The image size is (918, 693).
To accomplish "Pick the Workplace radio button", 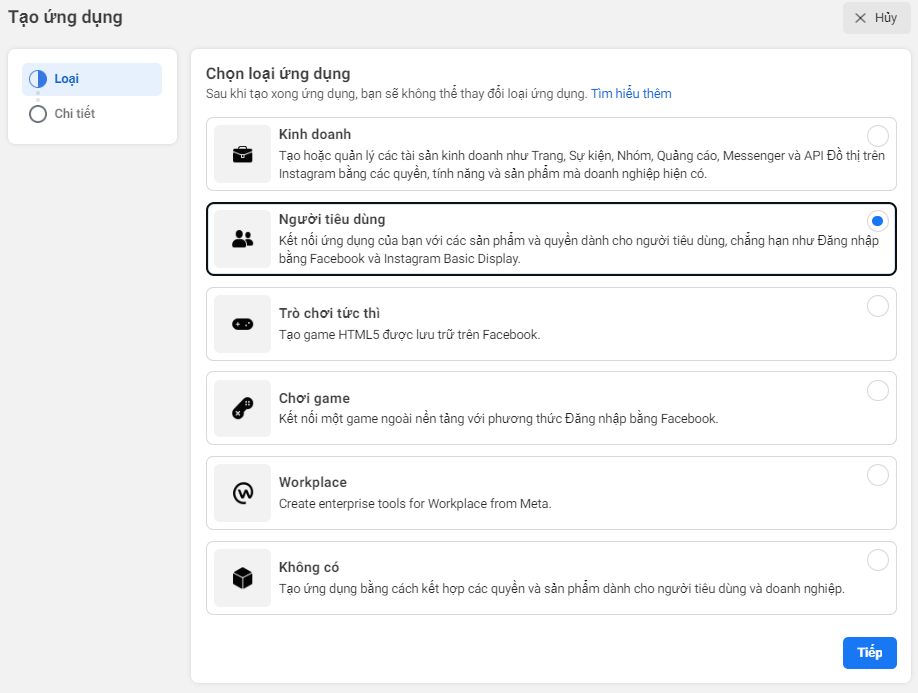I will 877,475.
